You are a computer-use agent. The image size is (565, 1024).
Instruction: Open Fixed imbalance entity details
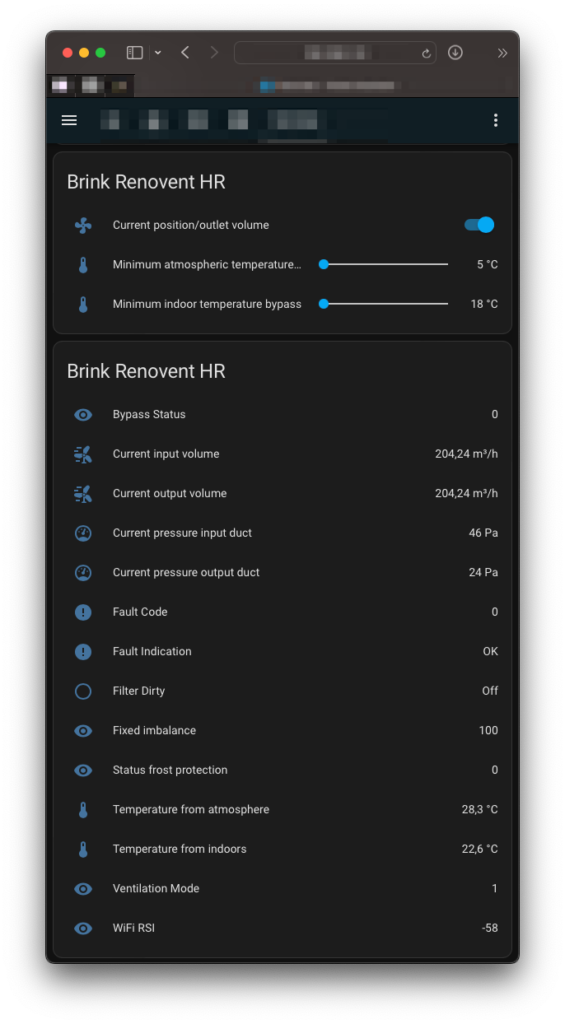click(x=282, y=731)
